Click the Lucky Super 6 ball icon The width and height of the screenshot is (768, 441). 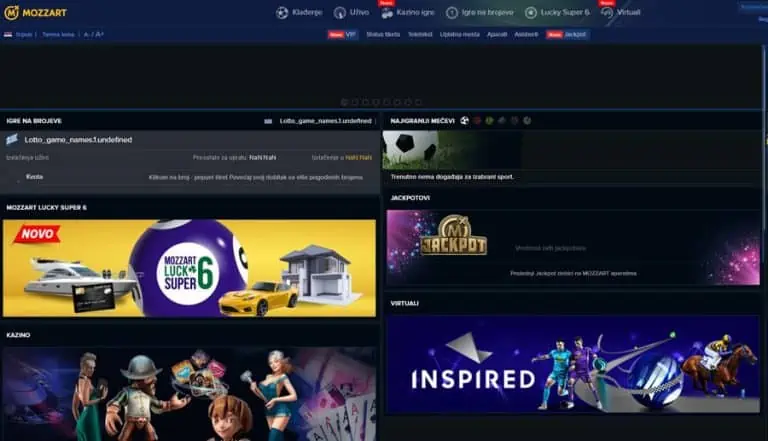click(x=530, y=13)
